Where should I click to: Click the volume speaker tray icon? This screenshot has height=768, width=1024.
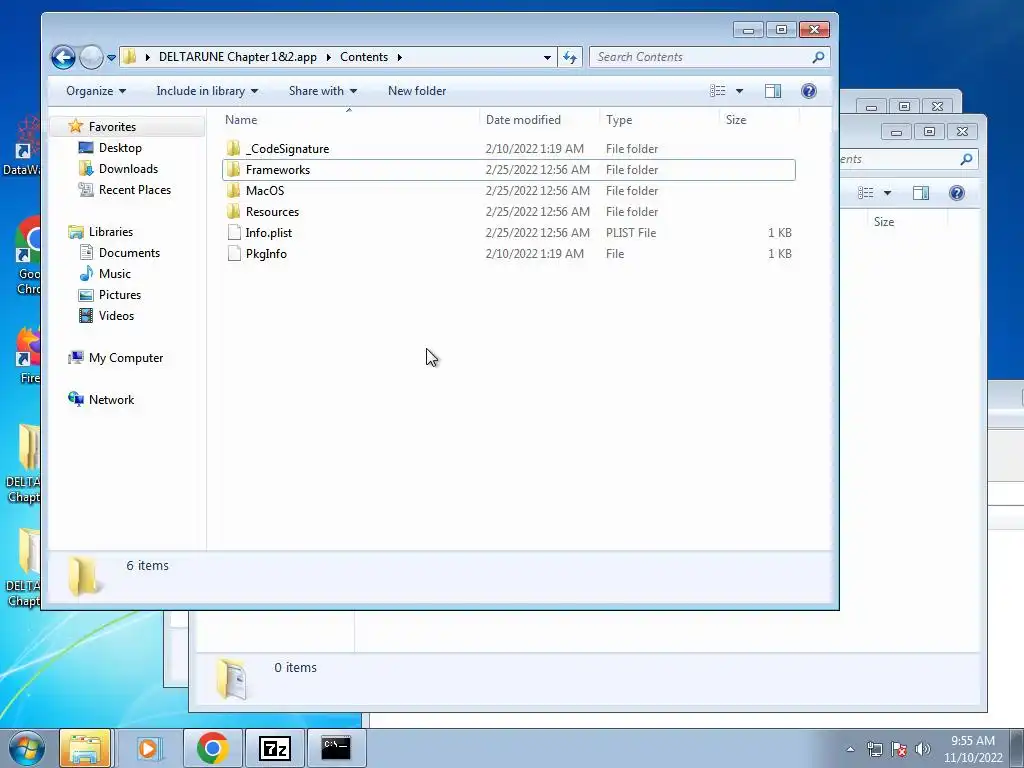tap(923, 749)
